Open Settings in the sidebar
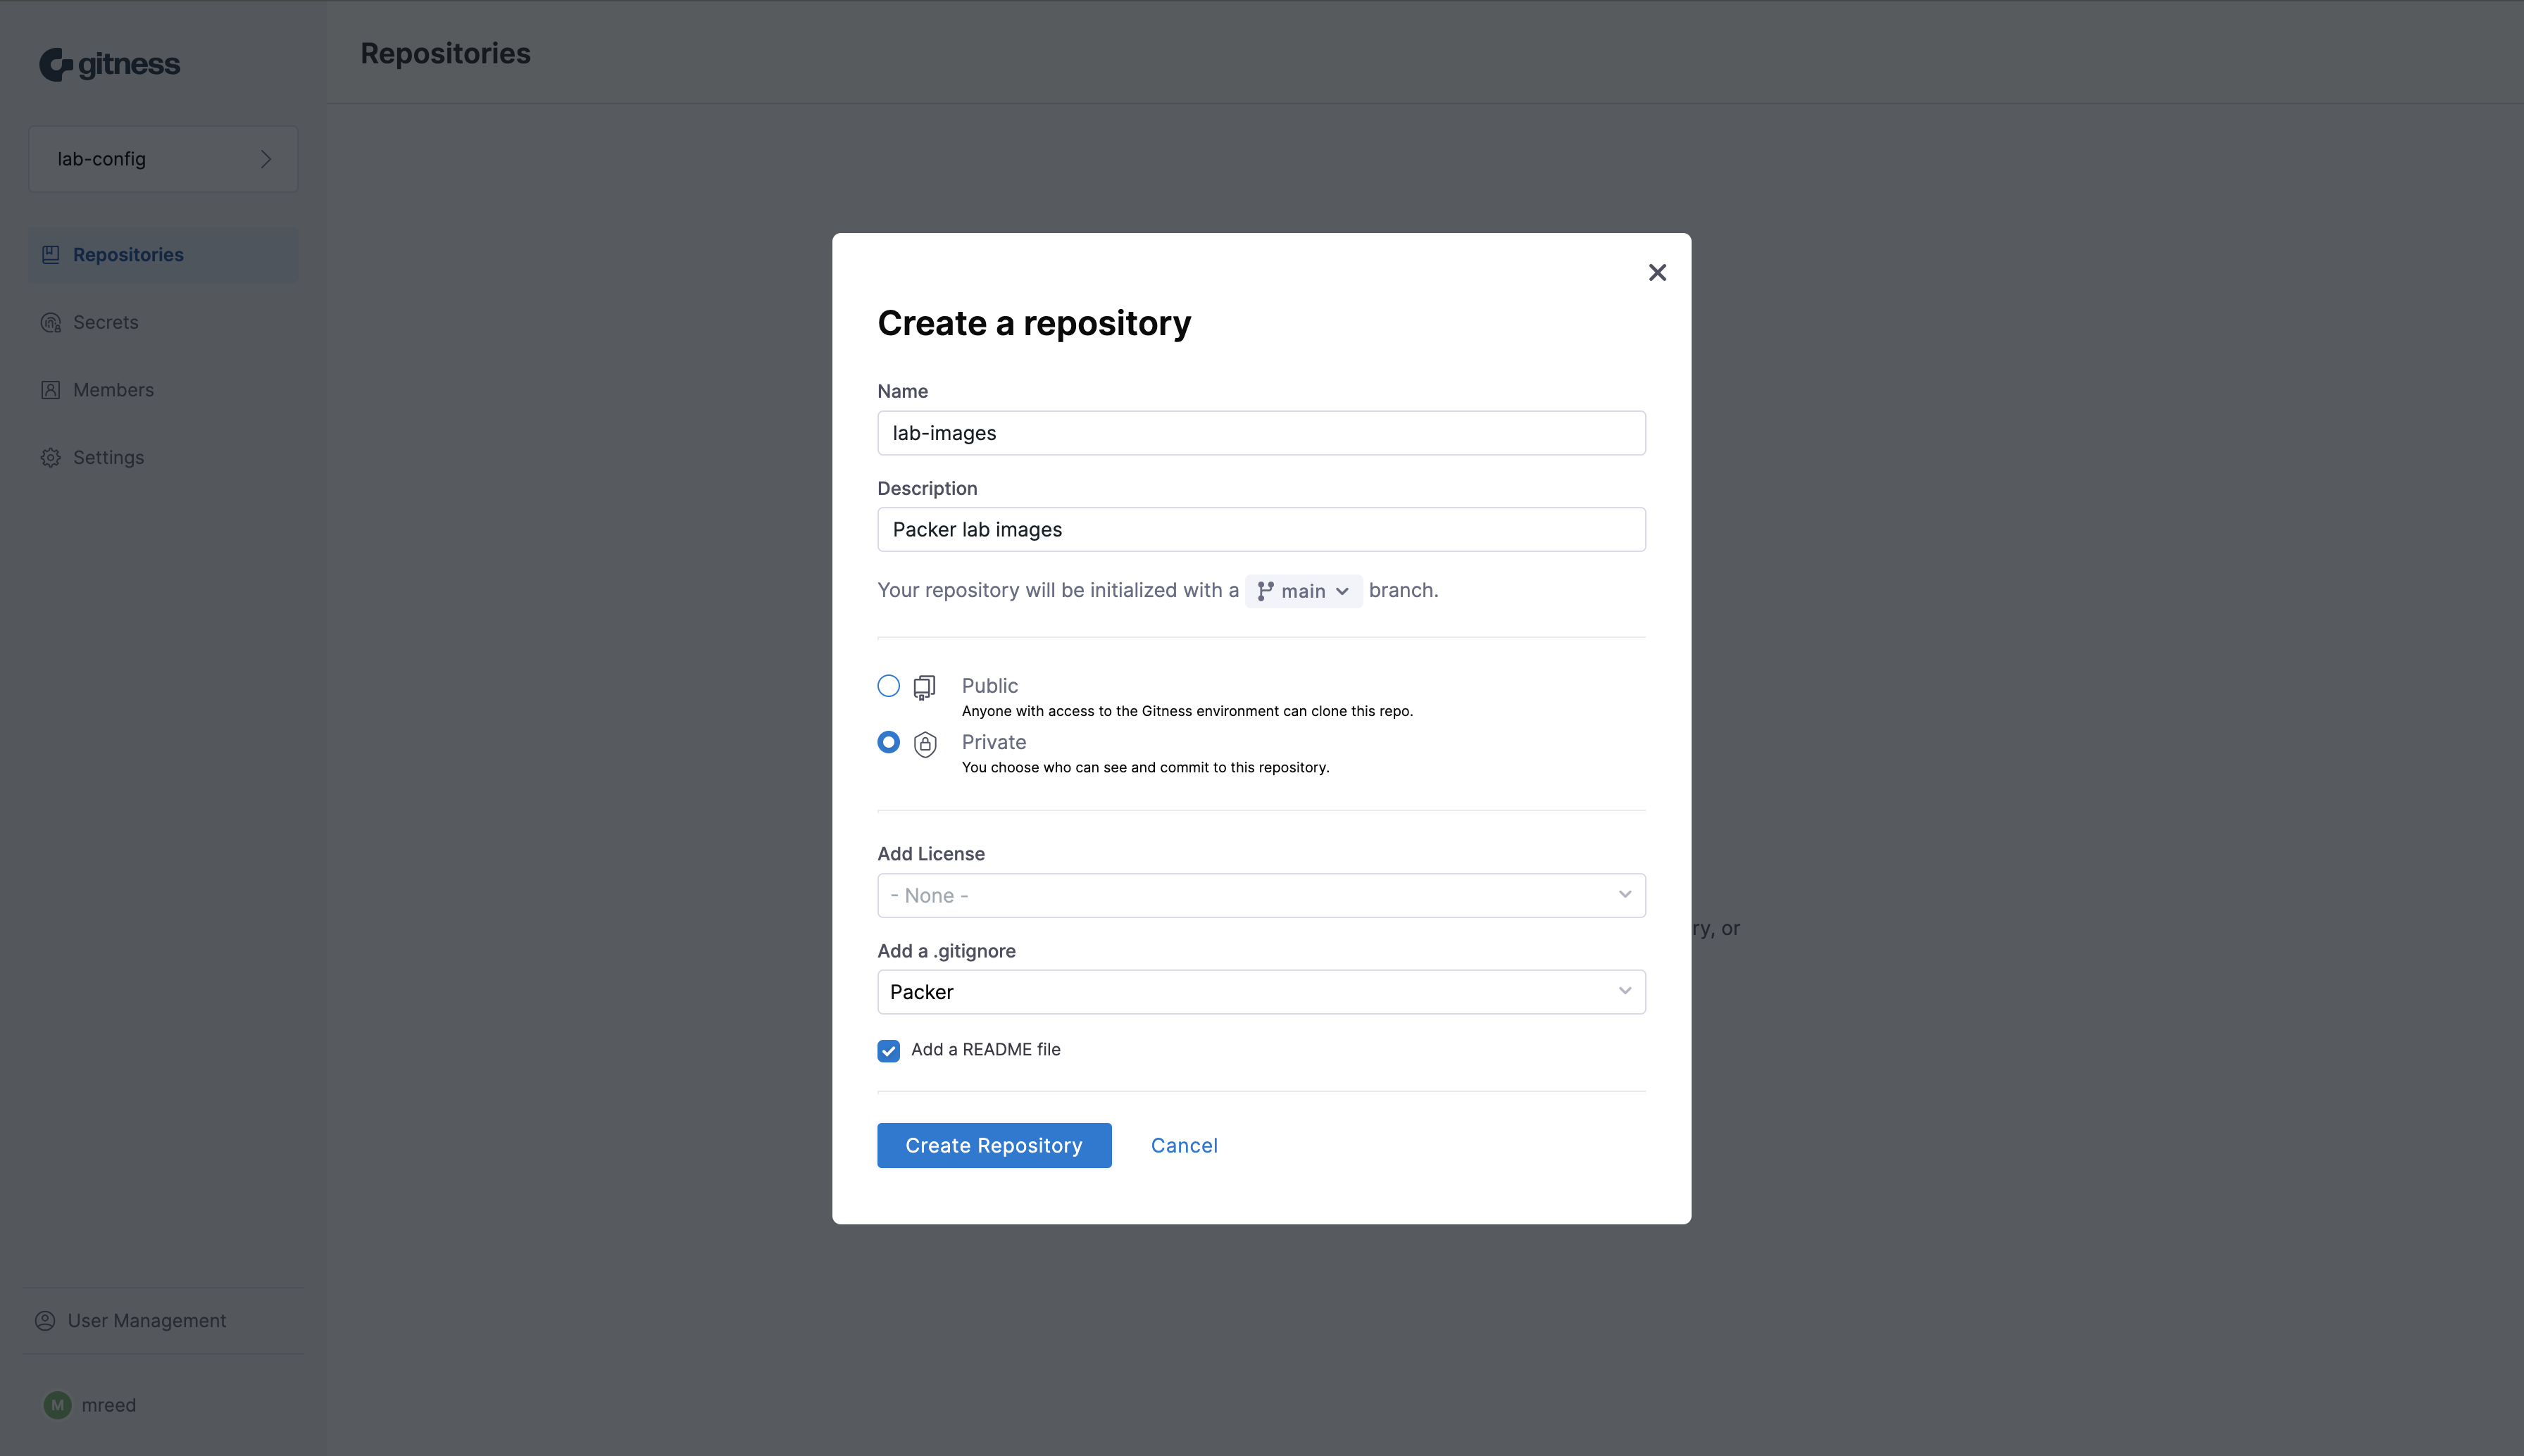Image resolution: width=2524 pixels, height=1456 pixels. (x=163, y=457)
